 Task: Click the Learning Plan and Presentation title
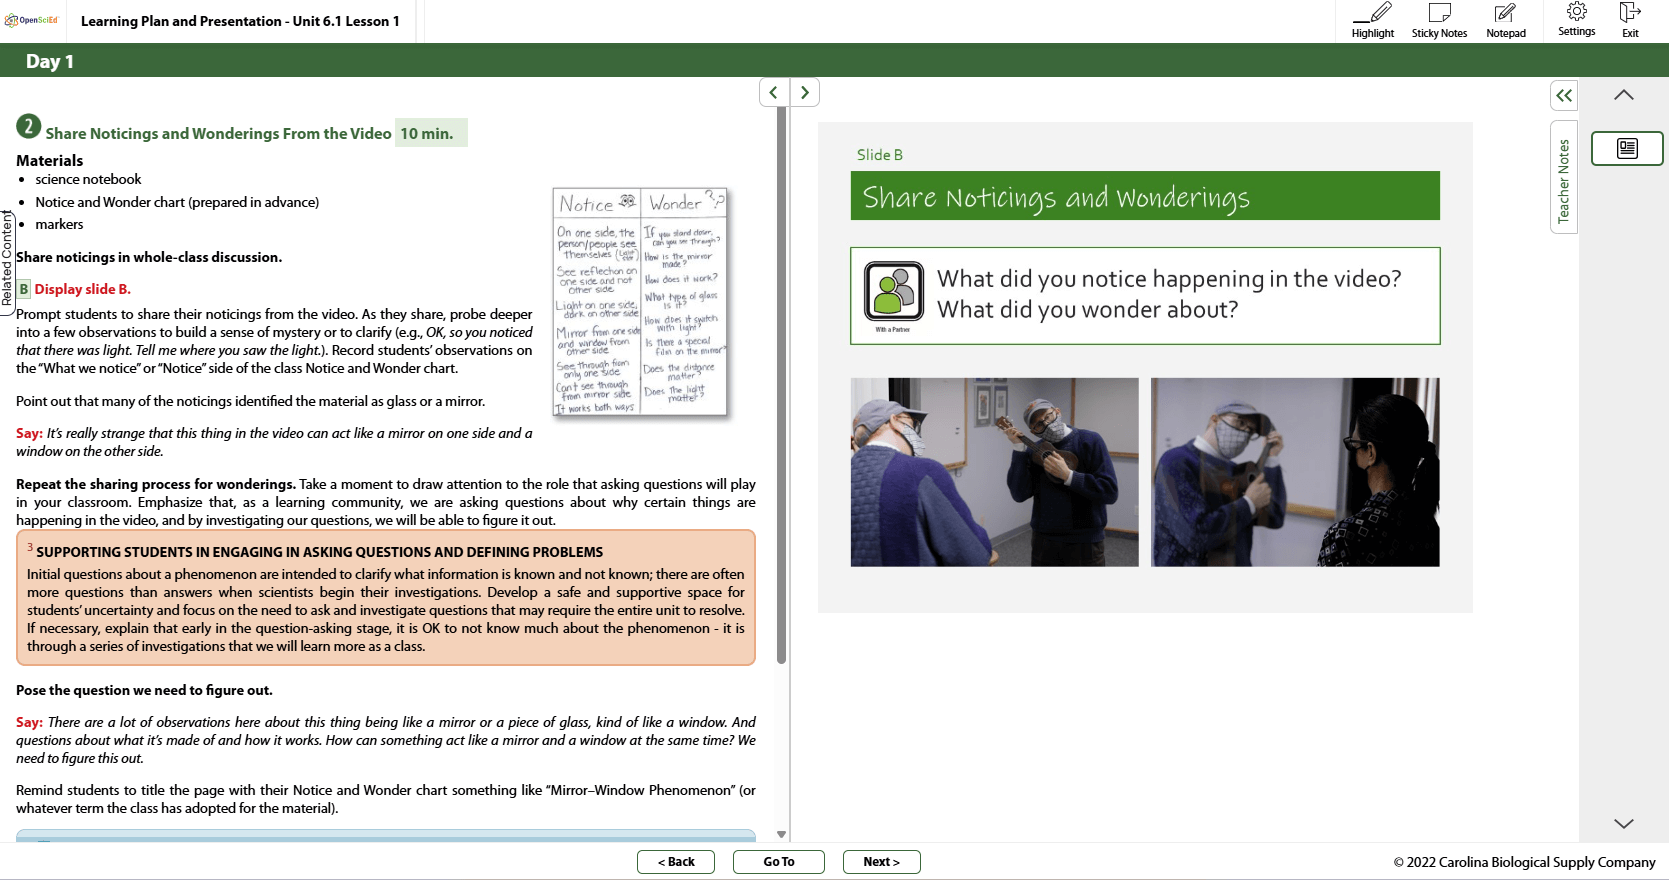tap(240, 21)
